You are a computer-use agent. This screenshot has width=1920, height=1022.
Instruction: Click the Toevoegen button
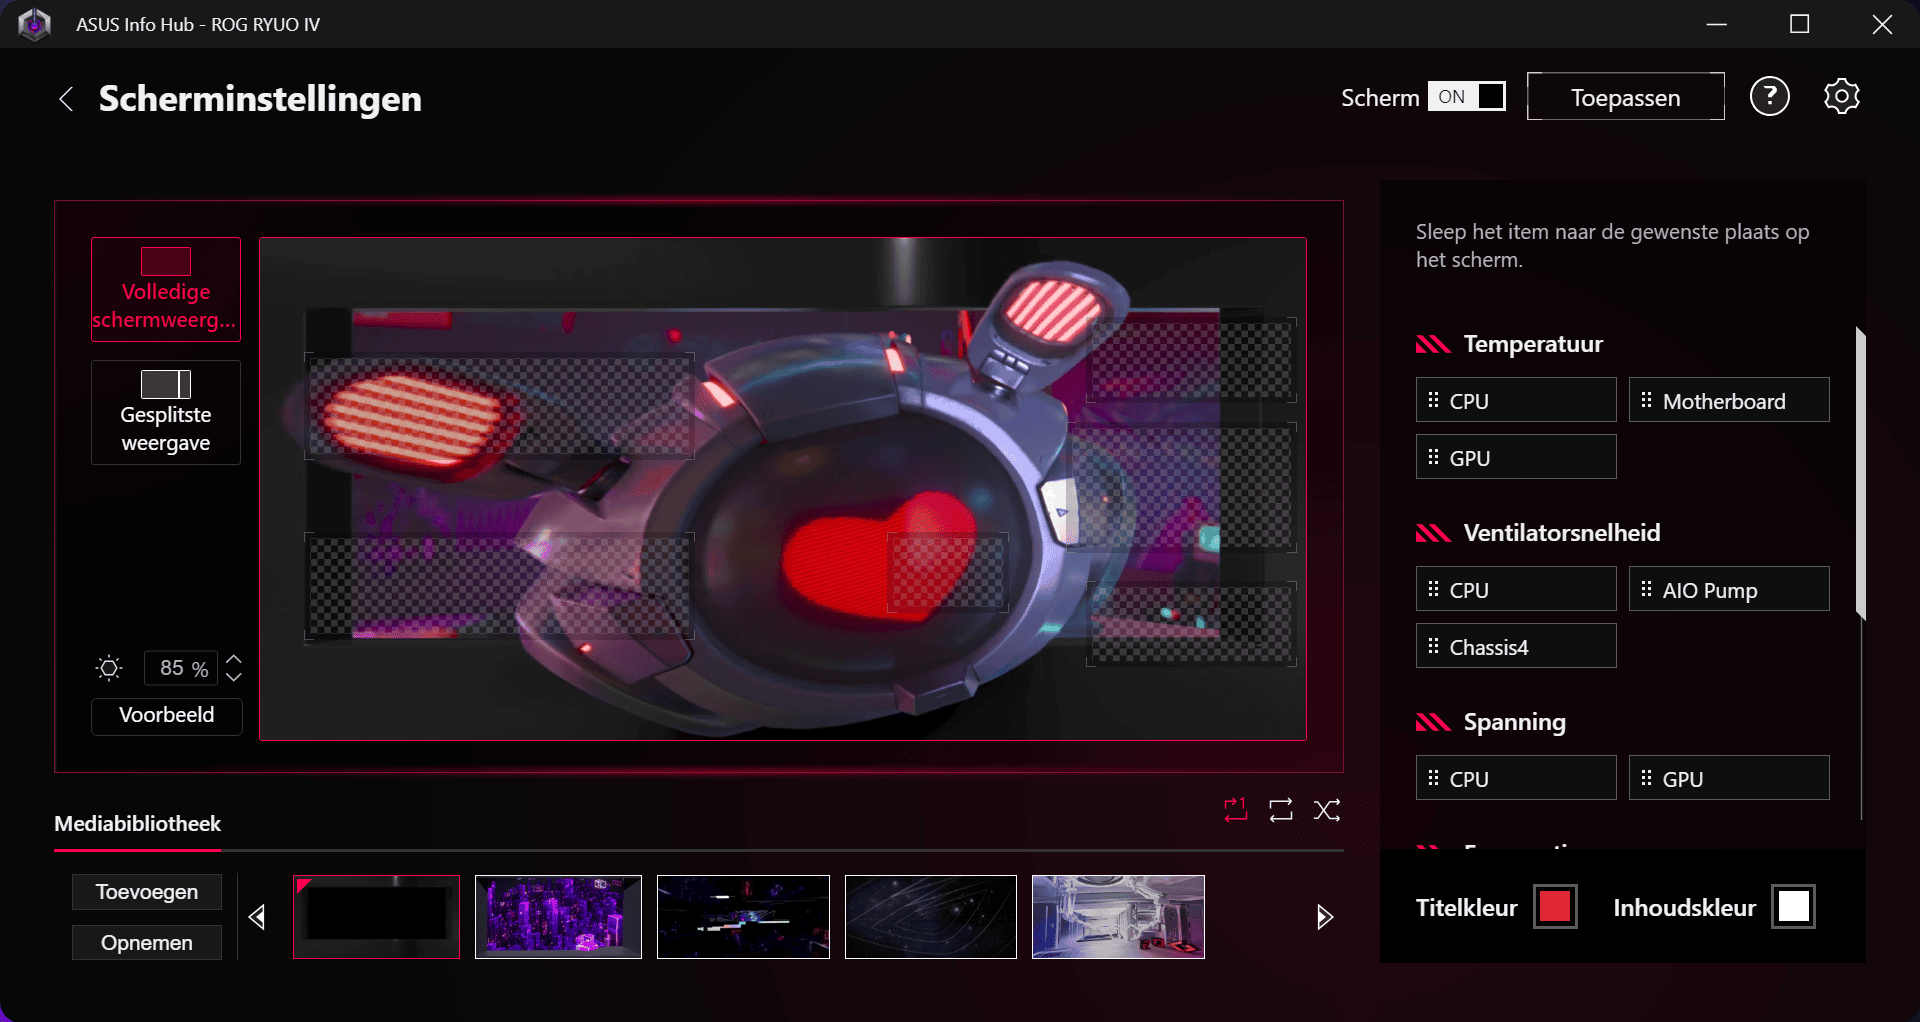coord(147,892)
